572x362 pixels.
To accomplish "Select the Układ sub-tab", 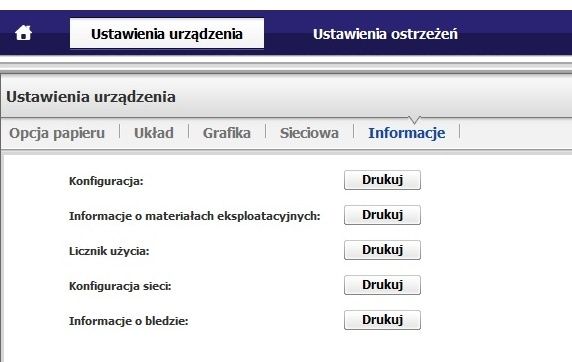I will tap(154, 133).
